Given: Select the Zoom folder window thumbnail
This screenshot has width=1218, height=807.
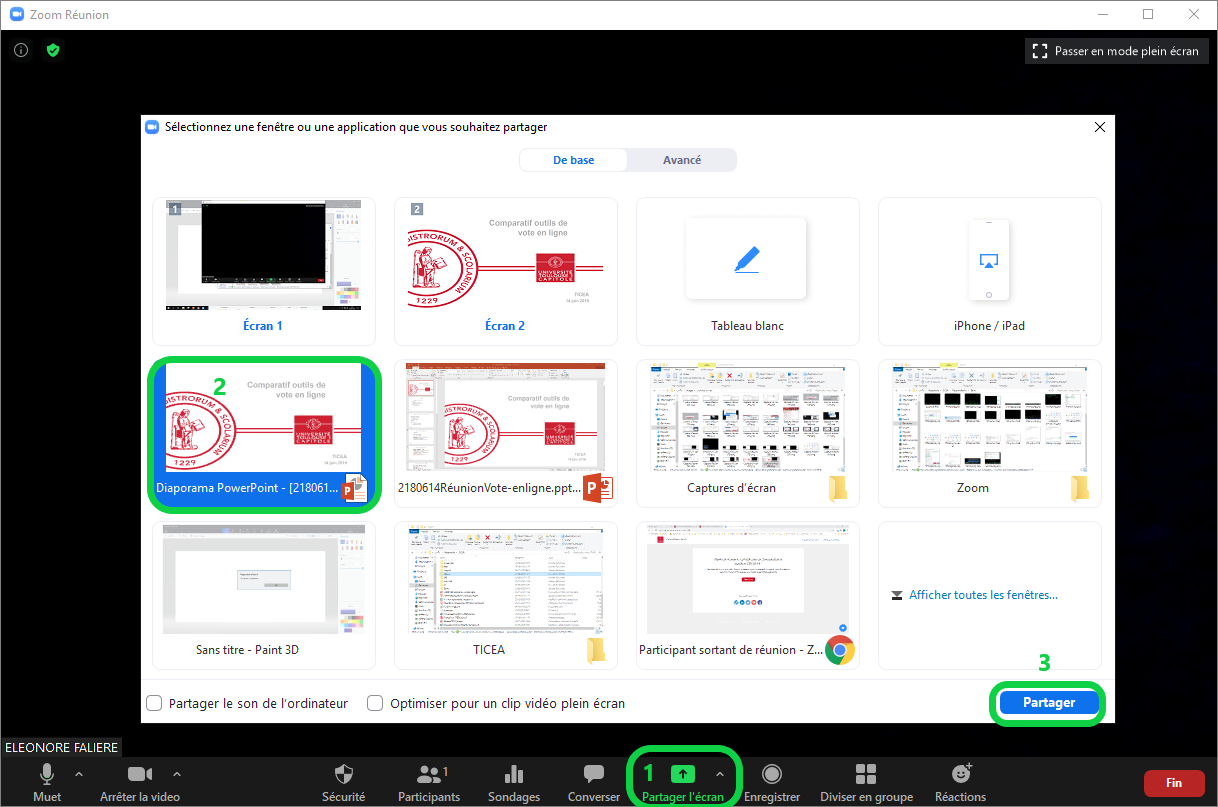Looking at the screenshot, I should [989, 433].
